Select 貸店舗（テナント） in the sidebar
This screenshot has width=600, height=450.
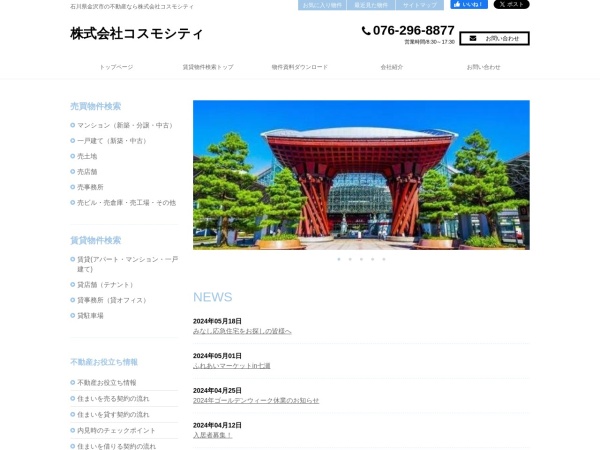click(106, 285)
